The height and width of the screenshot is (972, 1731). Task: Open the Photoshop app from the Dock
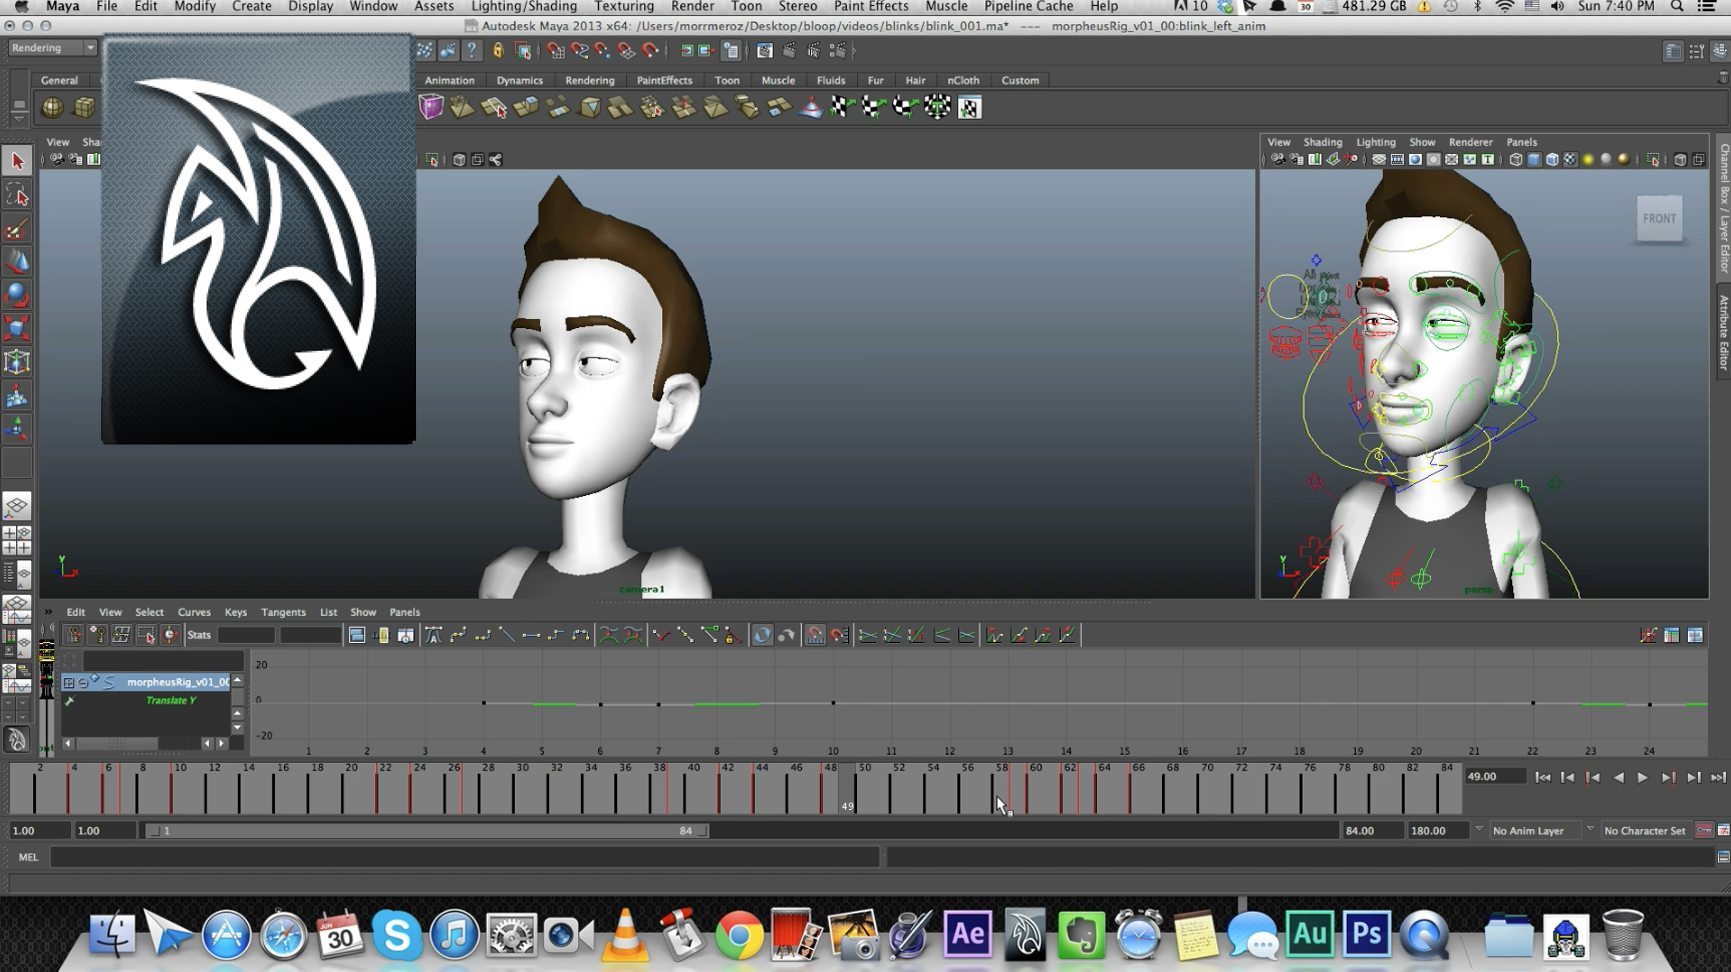[1366, 935]
